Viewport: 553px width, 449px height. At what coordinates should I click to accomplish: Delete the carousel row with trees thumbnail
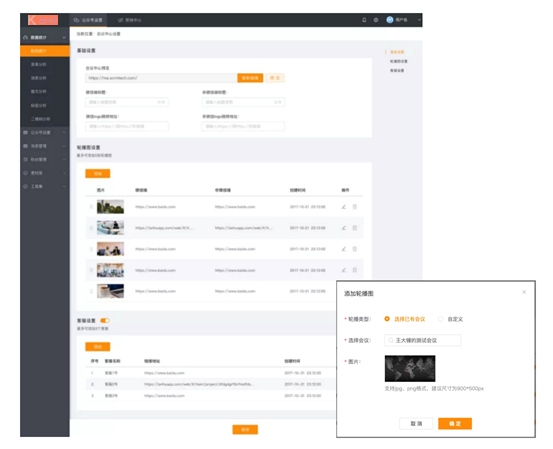(x=355, y=207)
